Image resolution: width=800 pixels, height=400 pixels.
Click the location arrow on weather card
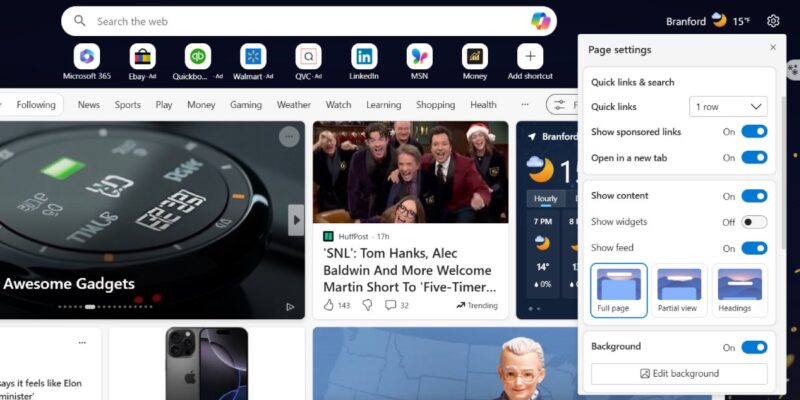tap(532, 136)
